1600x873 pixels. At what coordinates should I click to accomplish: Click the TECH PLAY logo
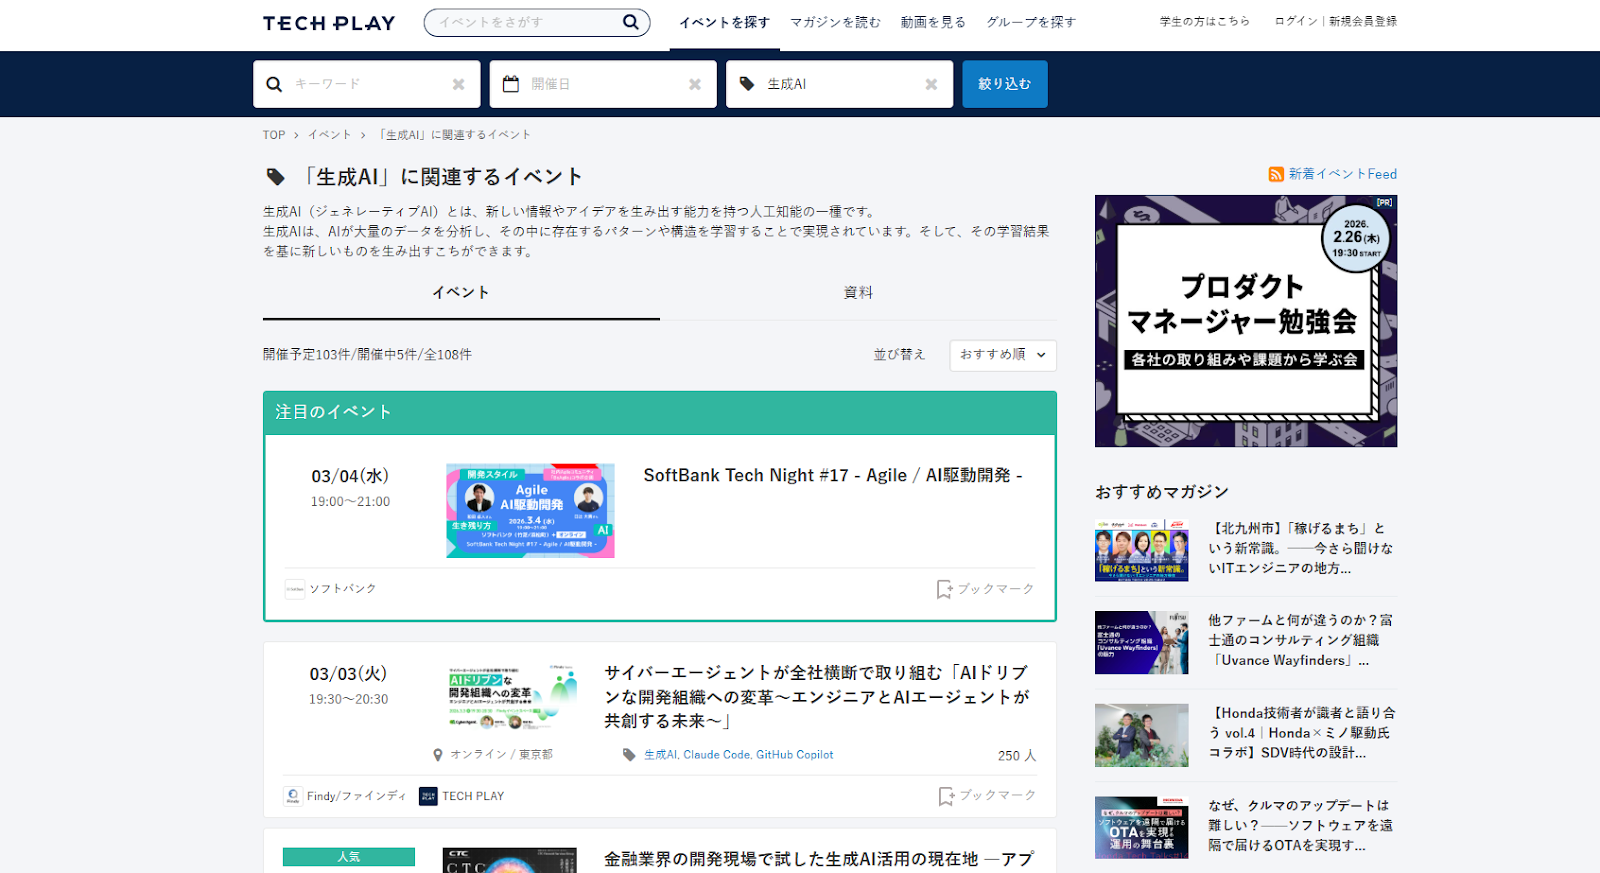(329, 23)
